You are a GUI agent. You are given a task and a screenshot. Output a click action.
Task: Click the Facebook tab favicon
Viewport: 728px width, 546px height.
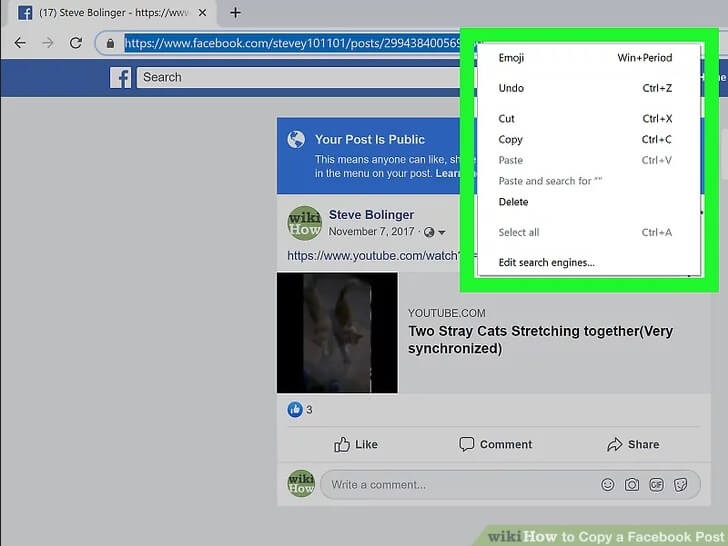coord(25,13)
